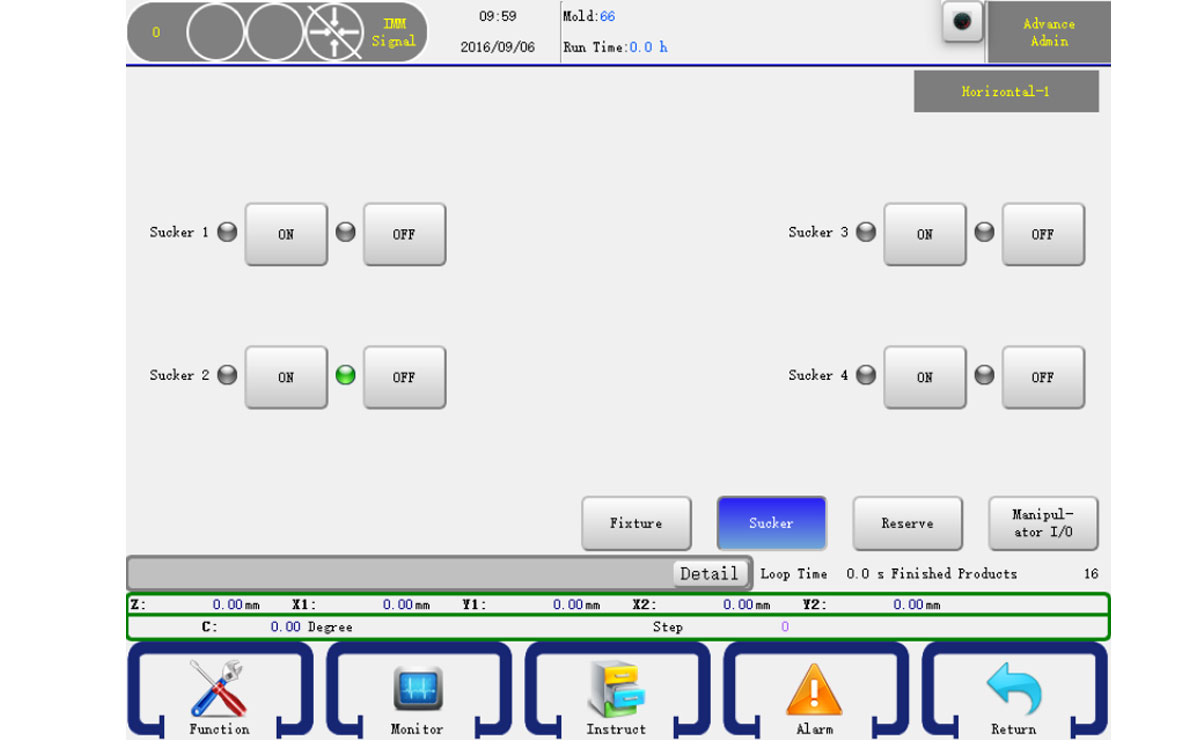Expand the Detail message panel

pos(709,573)
